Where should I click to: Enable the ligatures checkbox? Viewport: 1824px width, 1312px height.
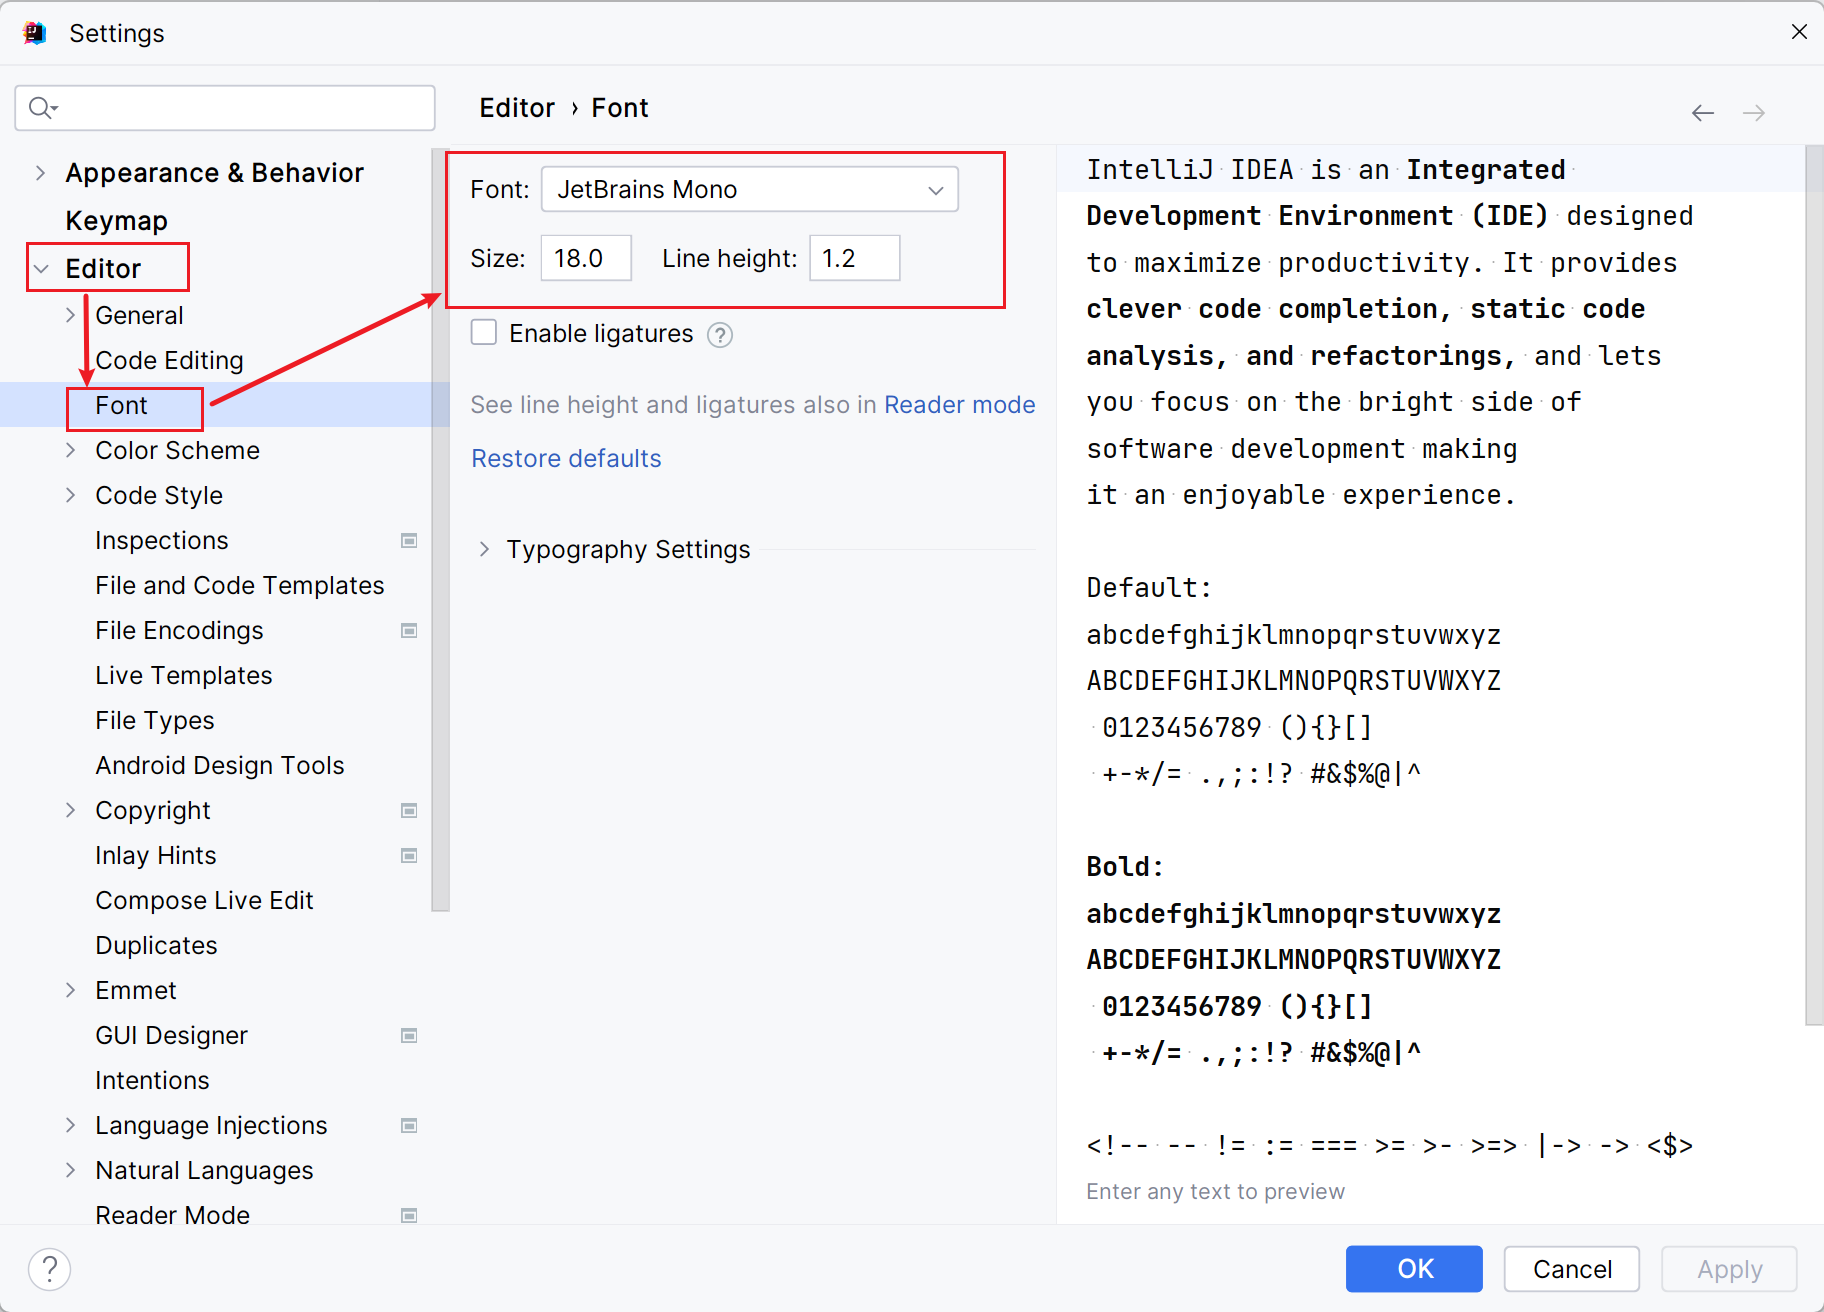(484, 332)
